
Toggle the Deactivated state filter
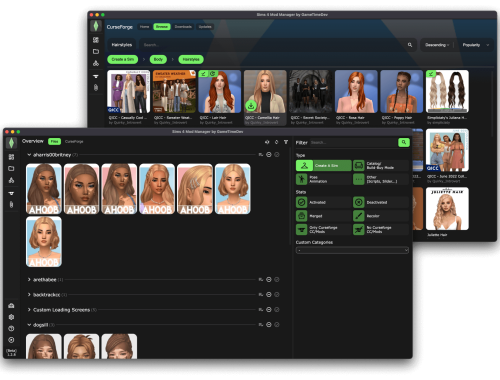[x=381, y=202]
